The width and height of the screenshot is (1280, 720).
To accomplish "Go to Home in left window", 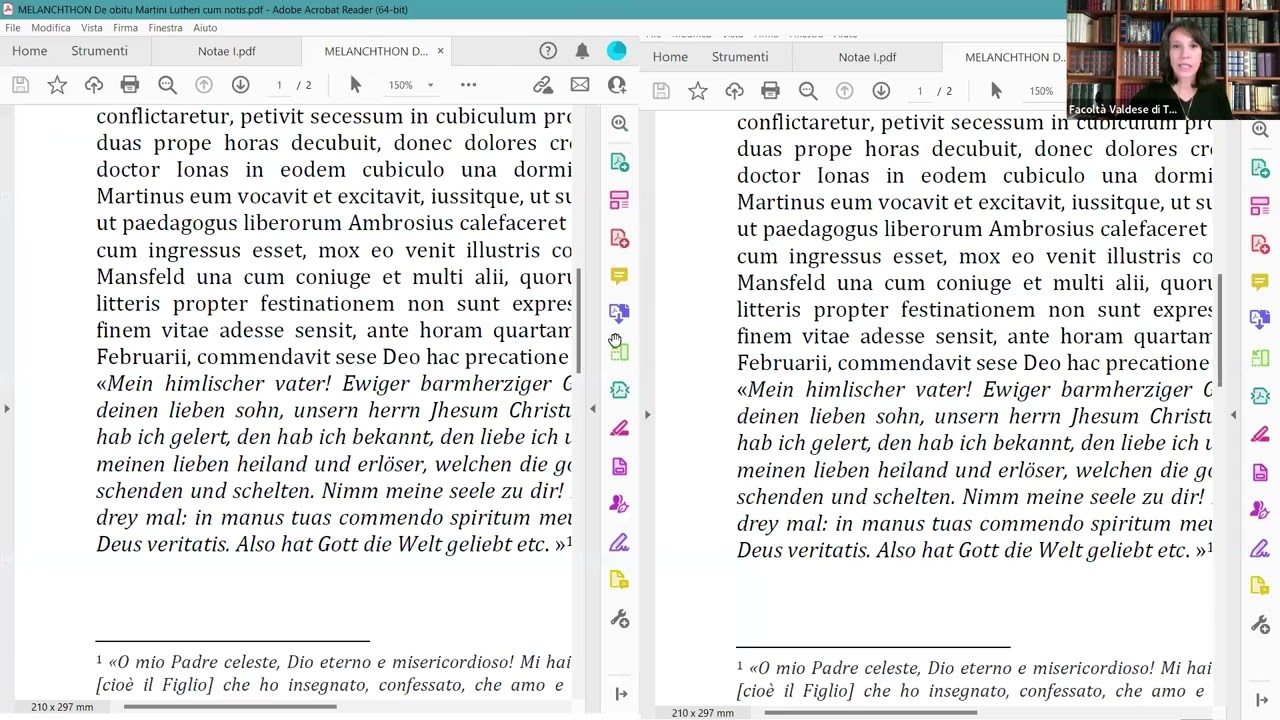I will pyautogui.click(x=29, y=51).
